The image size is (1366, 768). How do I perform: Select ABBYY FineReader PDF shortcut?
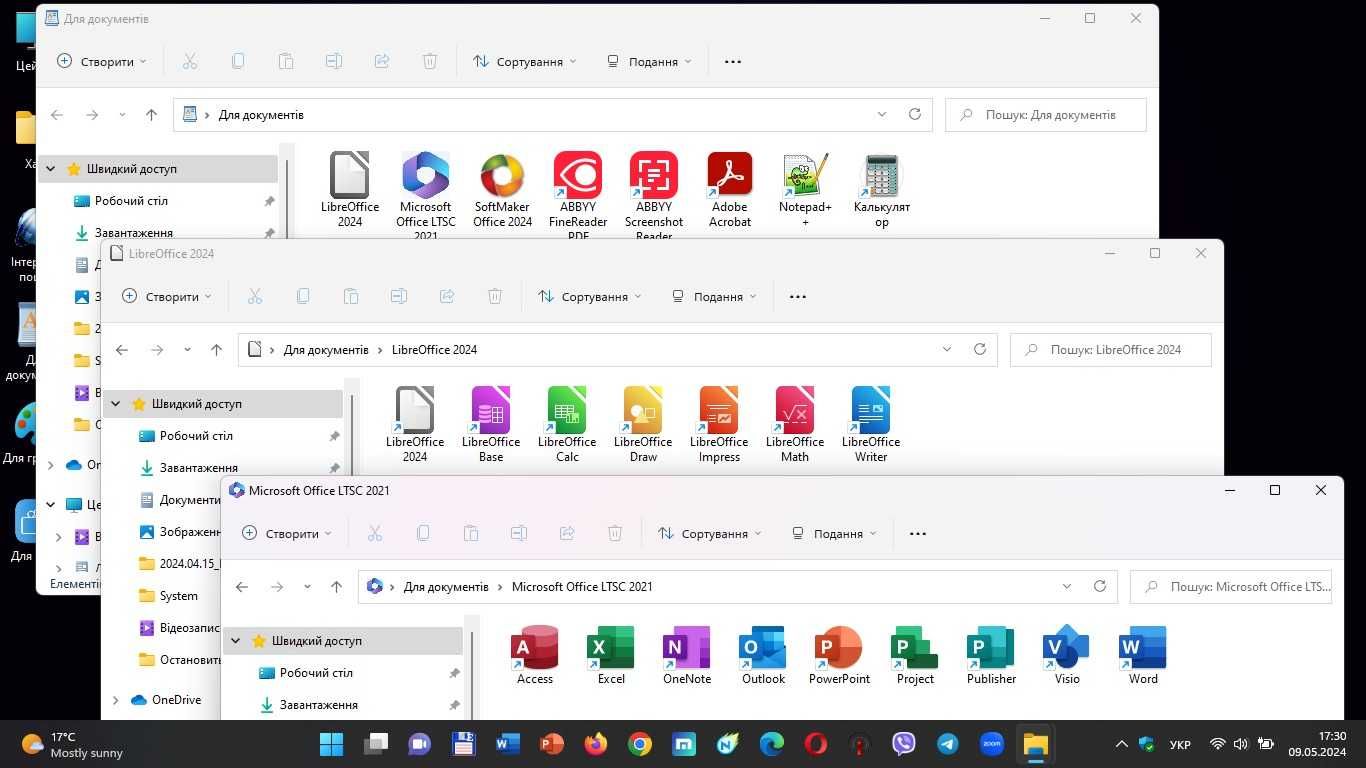(578, 194)
